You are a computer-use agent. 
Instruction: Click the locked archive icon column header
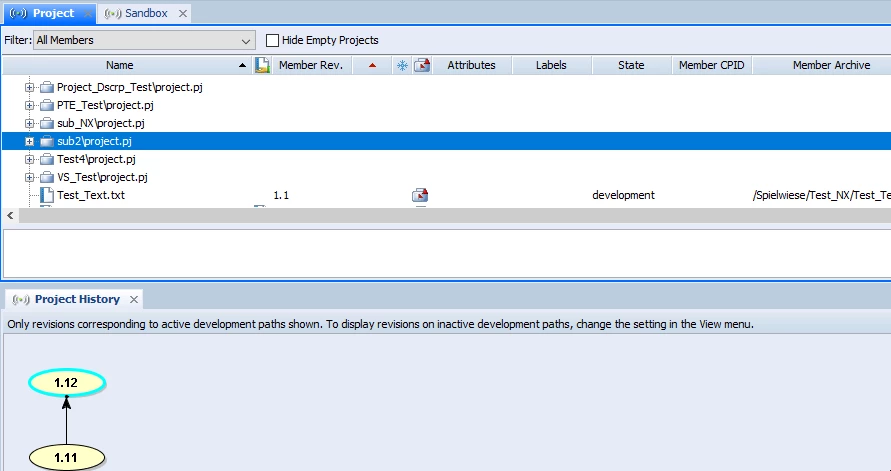point(422,65)
